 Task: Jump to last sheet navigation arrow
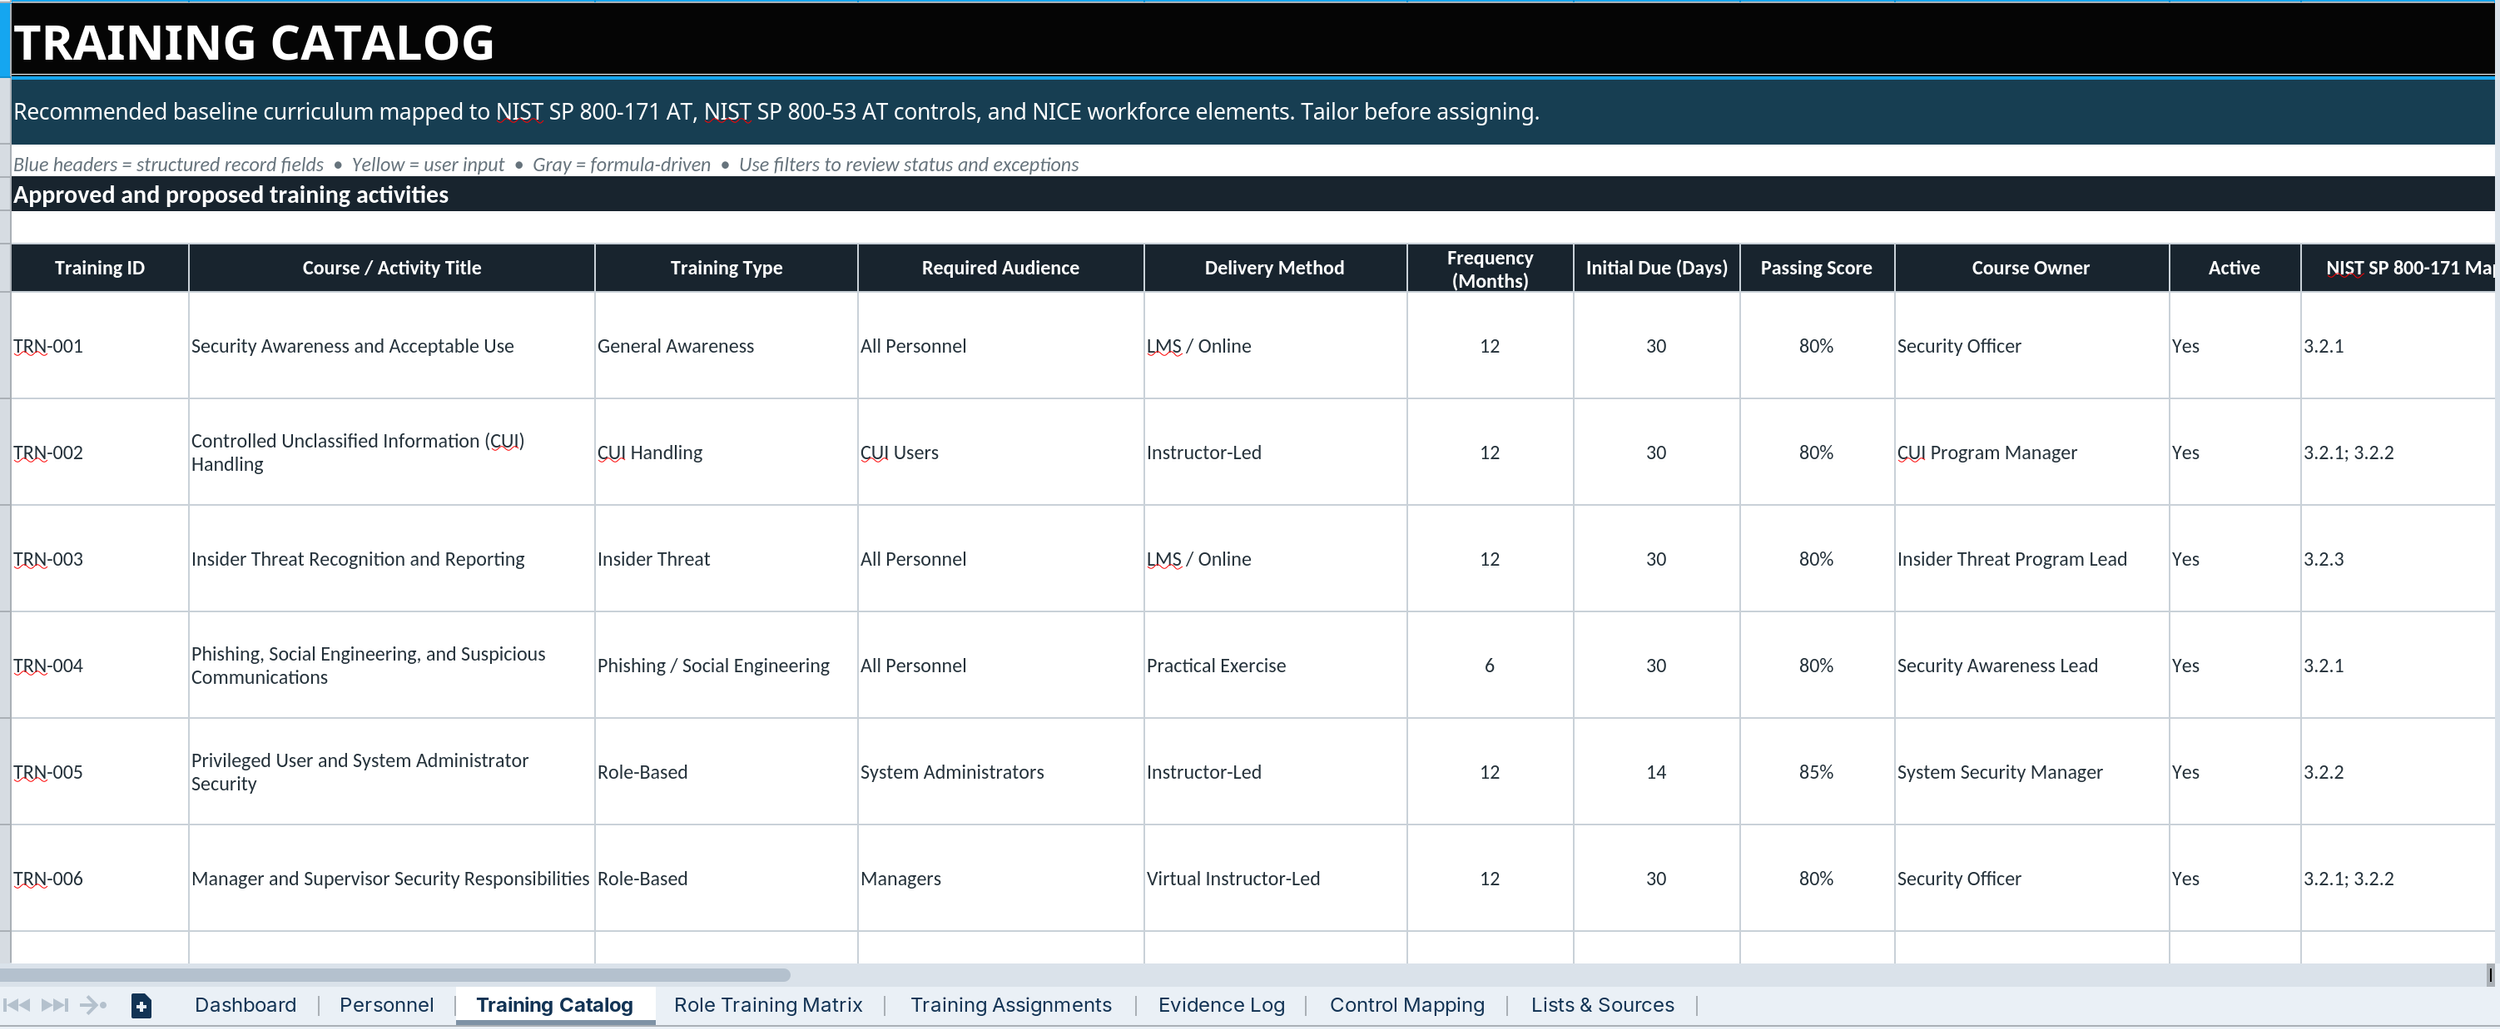[55, 1005]
